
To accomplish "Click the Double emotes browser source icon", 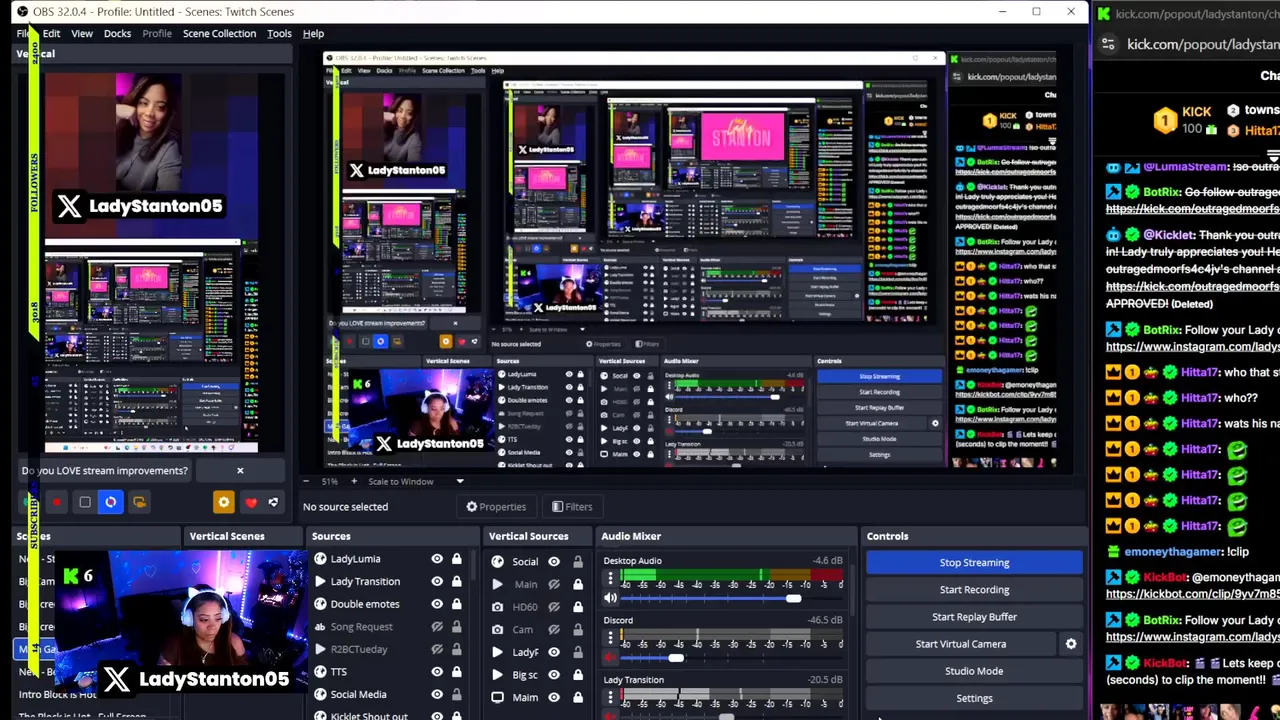I will [320, 604].
